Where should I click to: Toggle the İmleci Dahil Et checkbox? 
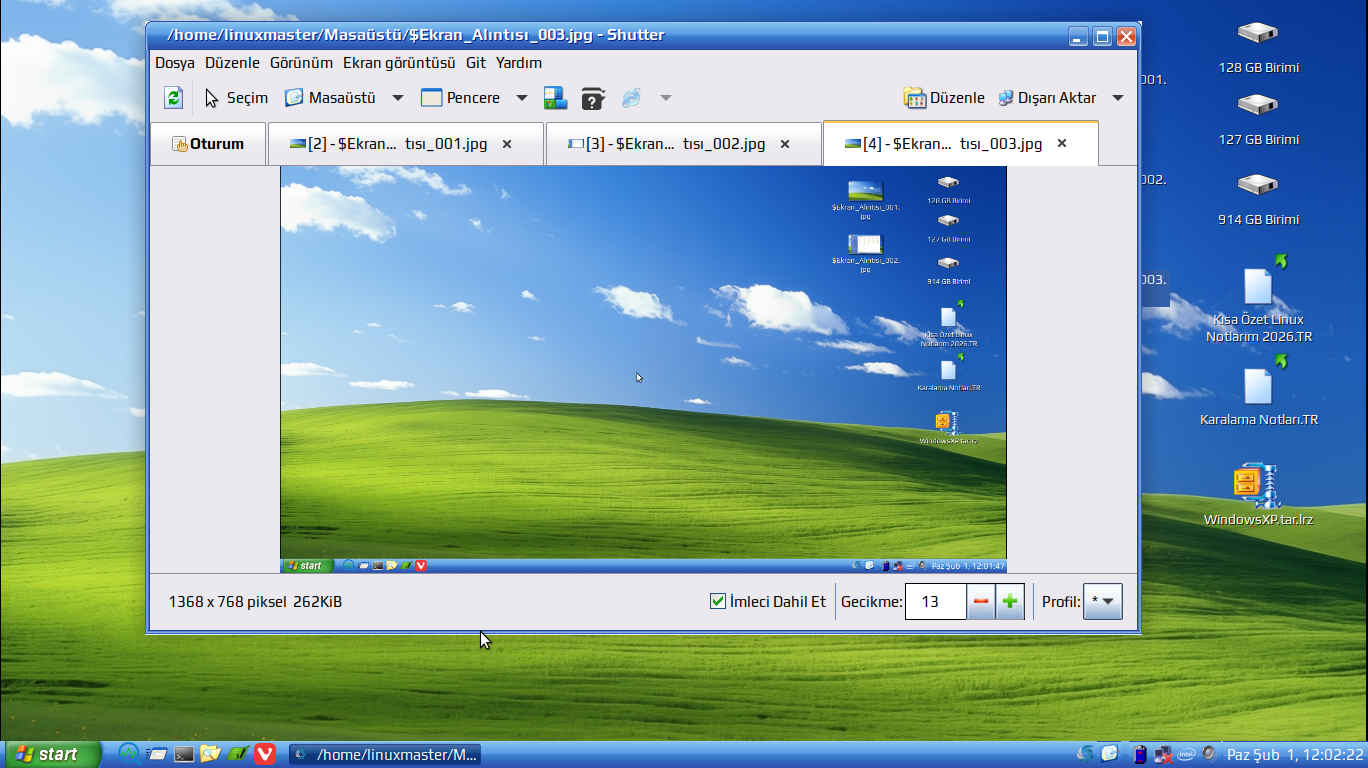[x=717, y=601]
